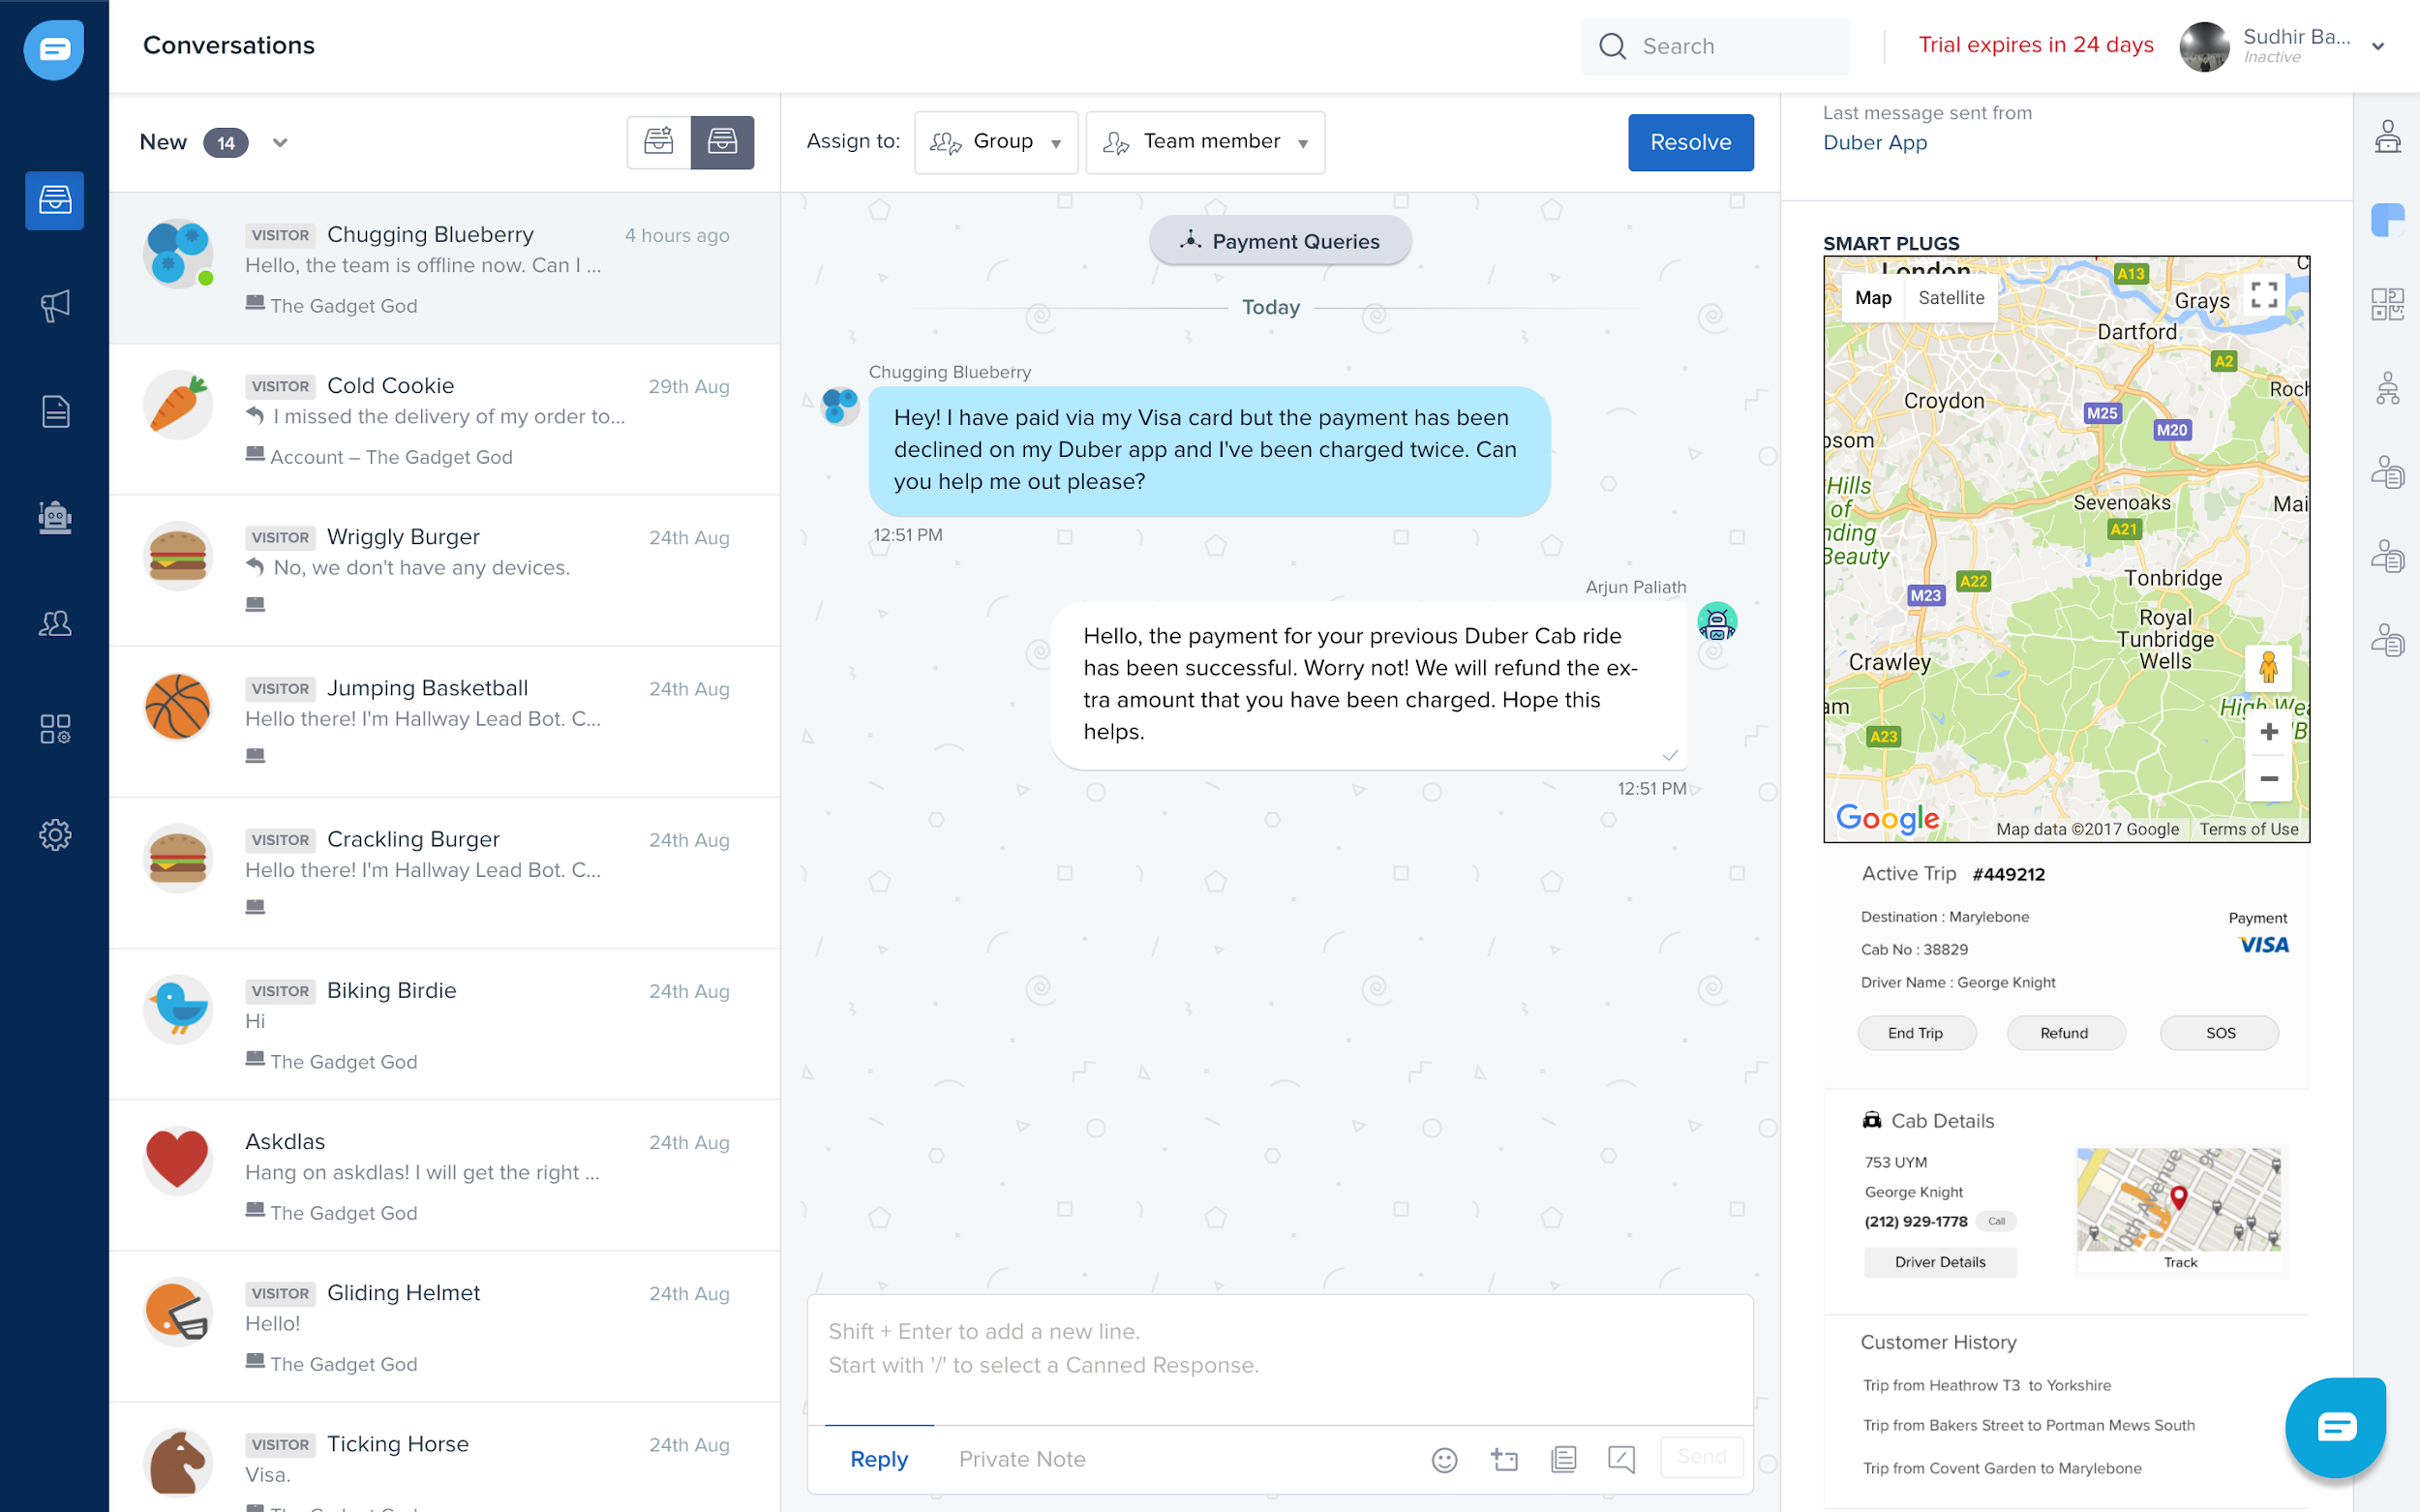
Task: Open the bot icon in left sidebar
Action: tap(55, 517)
